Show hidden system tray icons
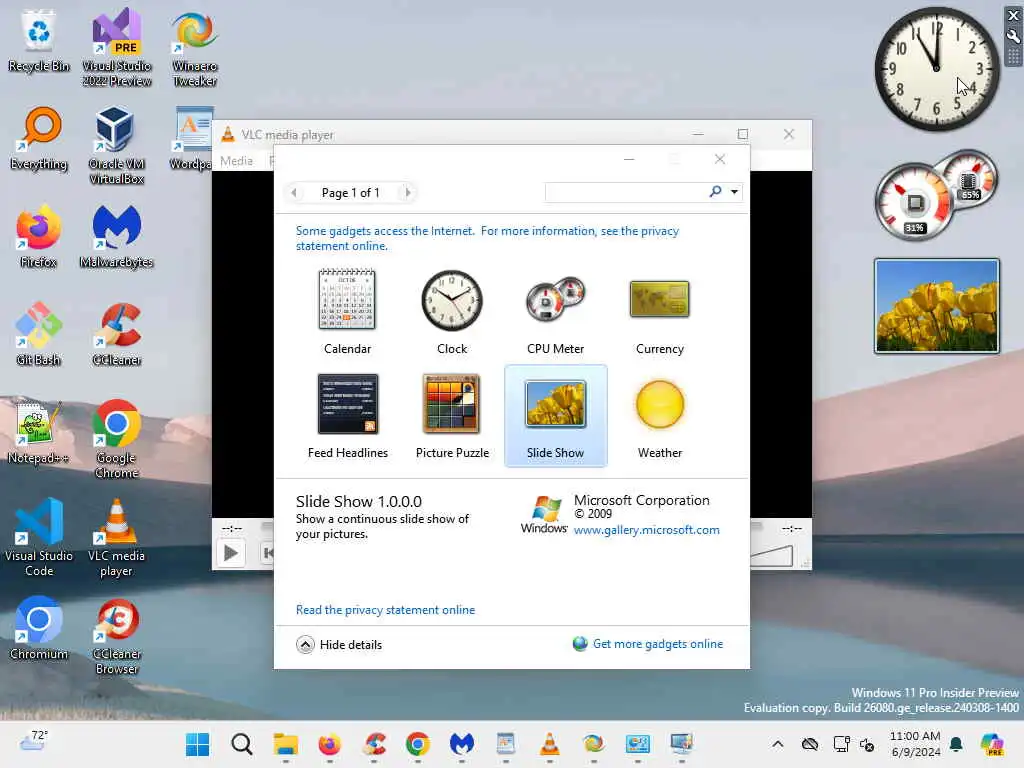The width and height of the screenshot is (1024, 768). [778, 744]
